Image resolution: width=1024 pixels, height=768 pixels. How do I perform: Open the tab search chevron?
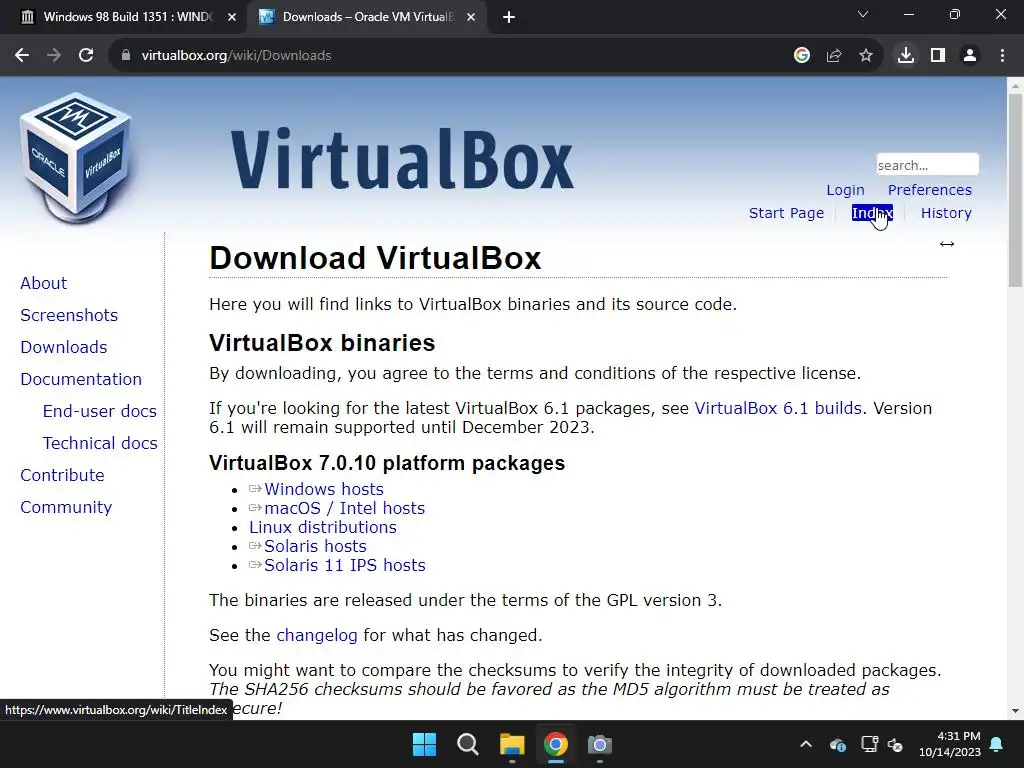pyautogui.click(x=863, y=14)
